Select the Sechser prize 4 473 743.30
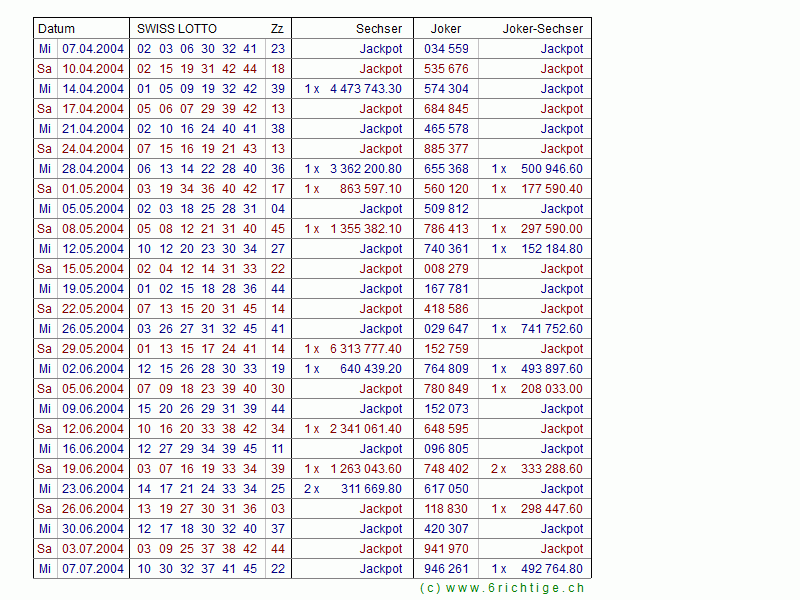The height and width of the screenshot is (600, 800). pyautogui.click(x=365, y=89)
